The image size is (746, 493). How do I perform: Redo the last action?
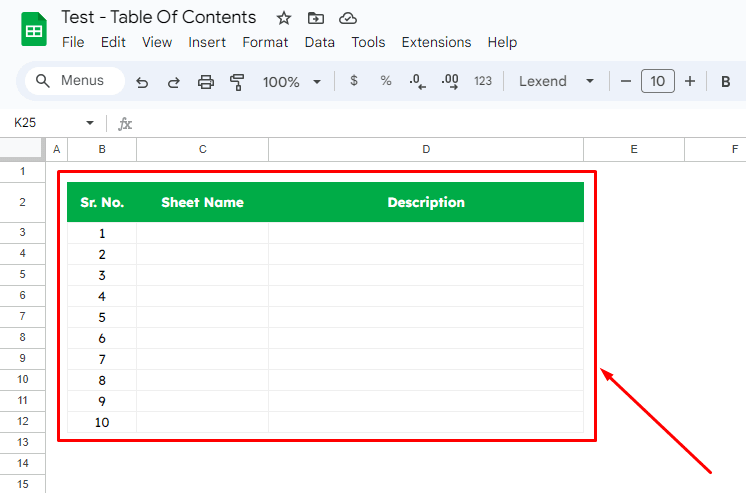(173, 82)
